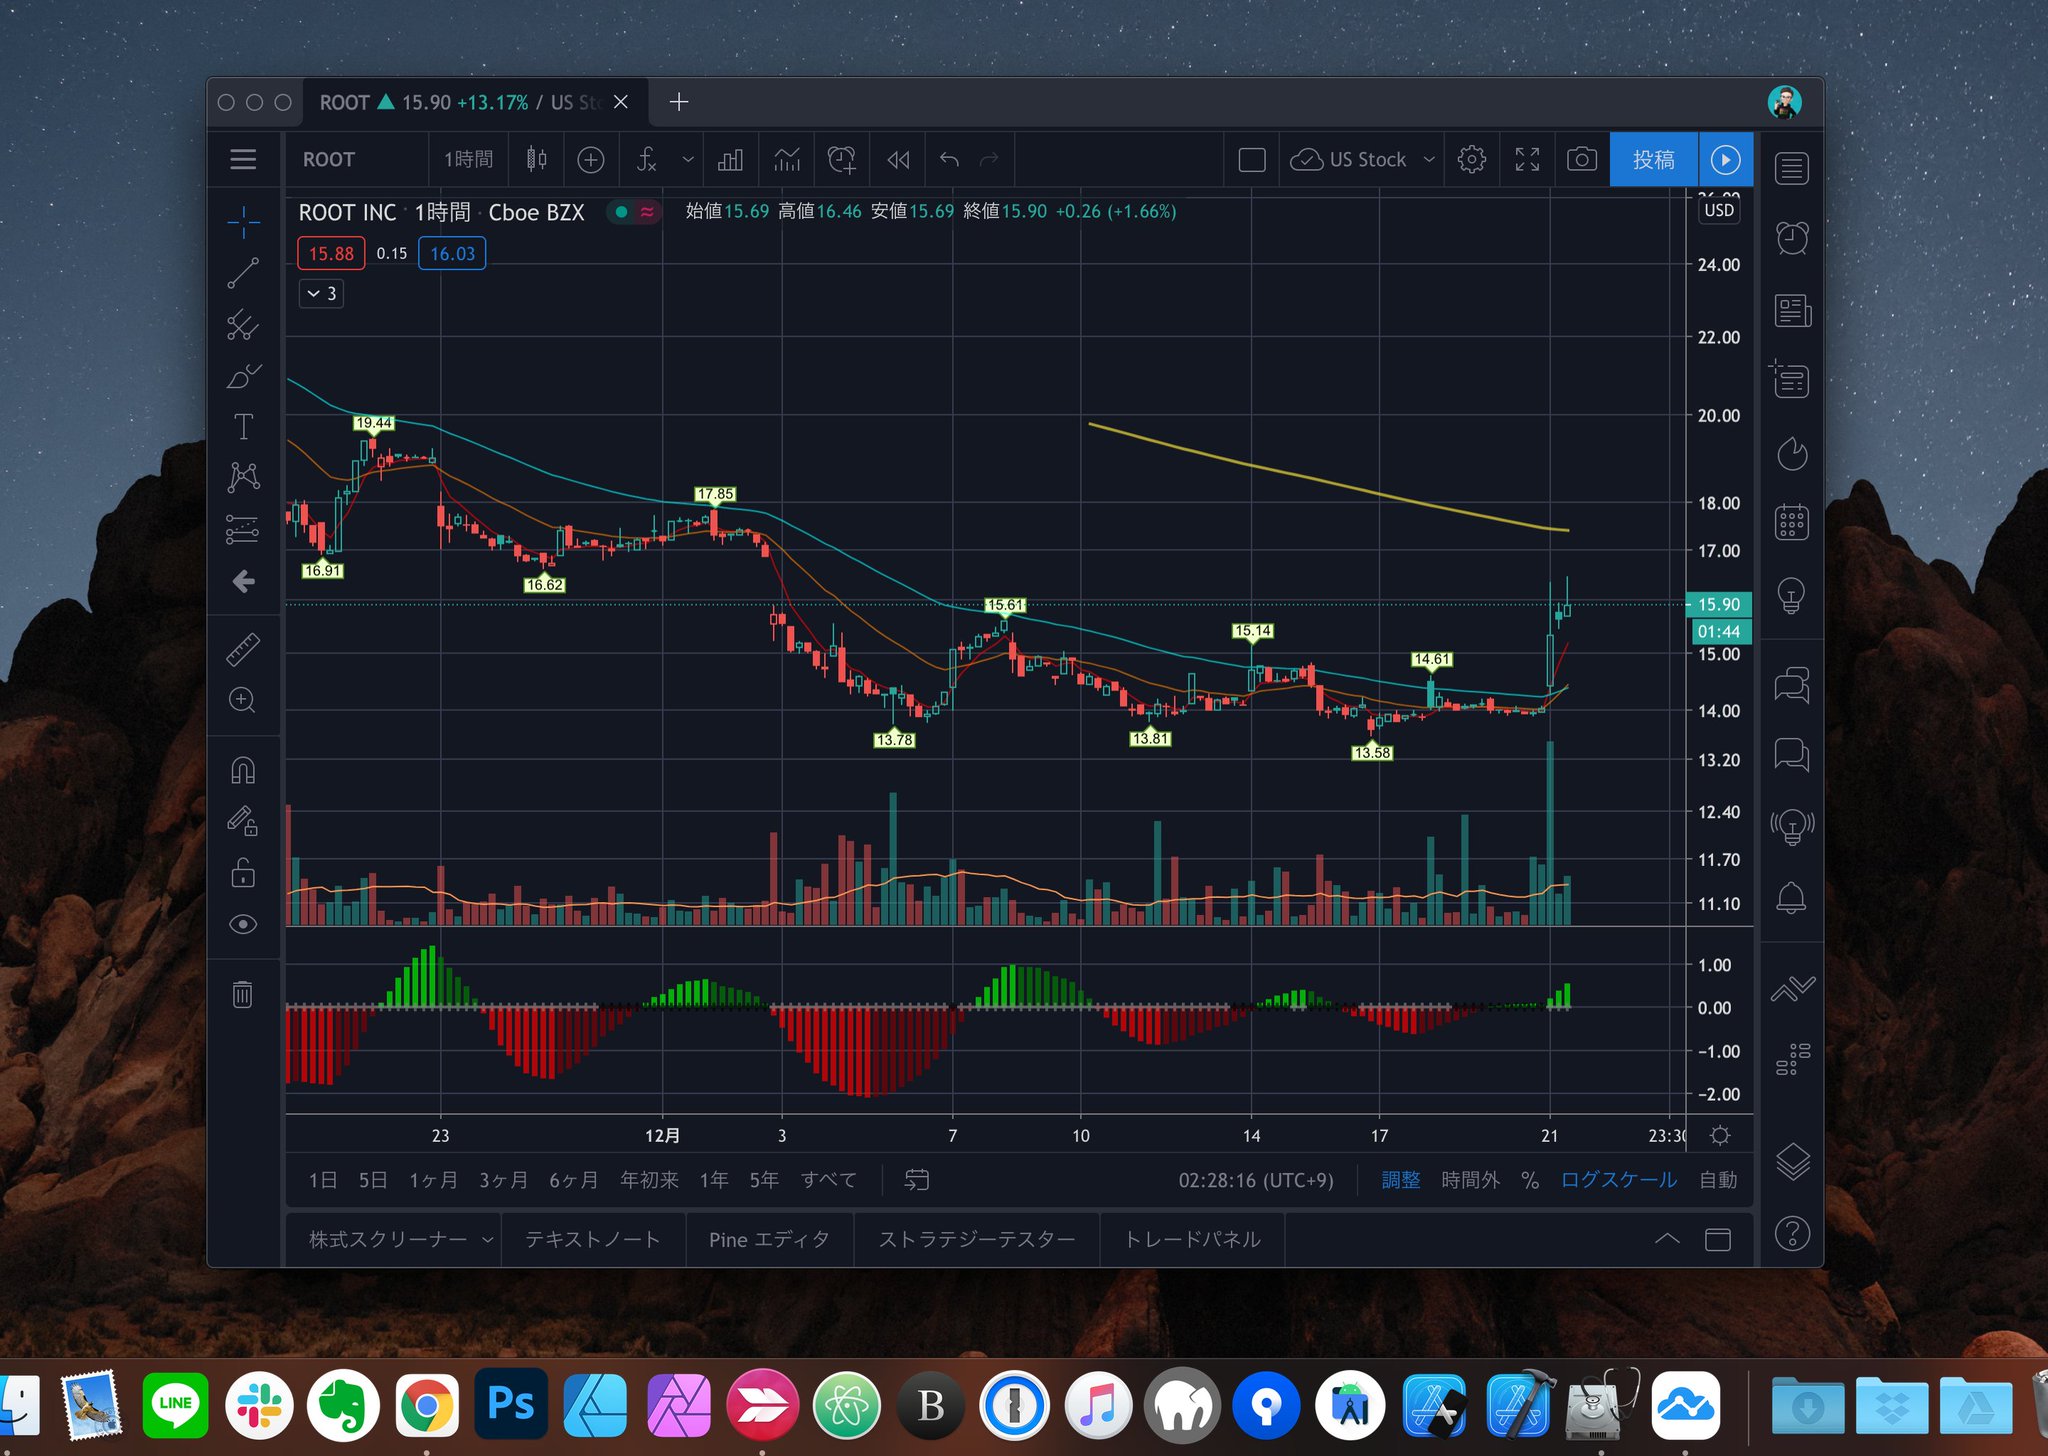This screenshot has height=1456, width=2048.
Task: Click the blue 16.03 buy price button
Action: click(x=452, y=254)
